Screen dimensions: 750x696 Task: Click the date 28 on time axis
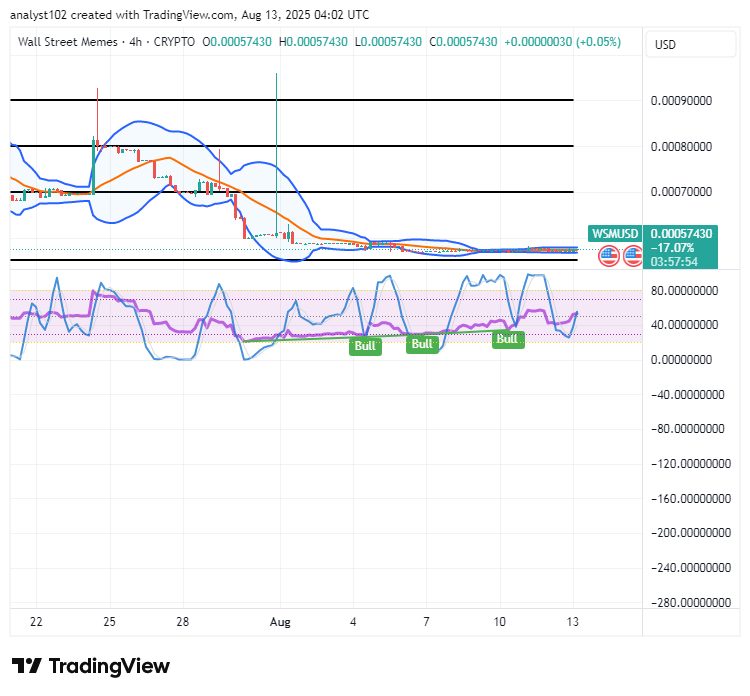point(183,622)
